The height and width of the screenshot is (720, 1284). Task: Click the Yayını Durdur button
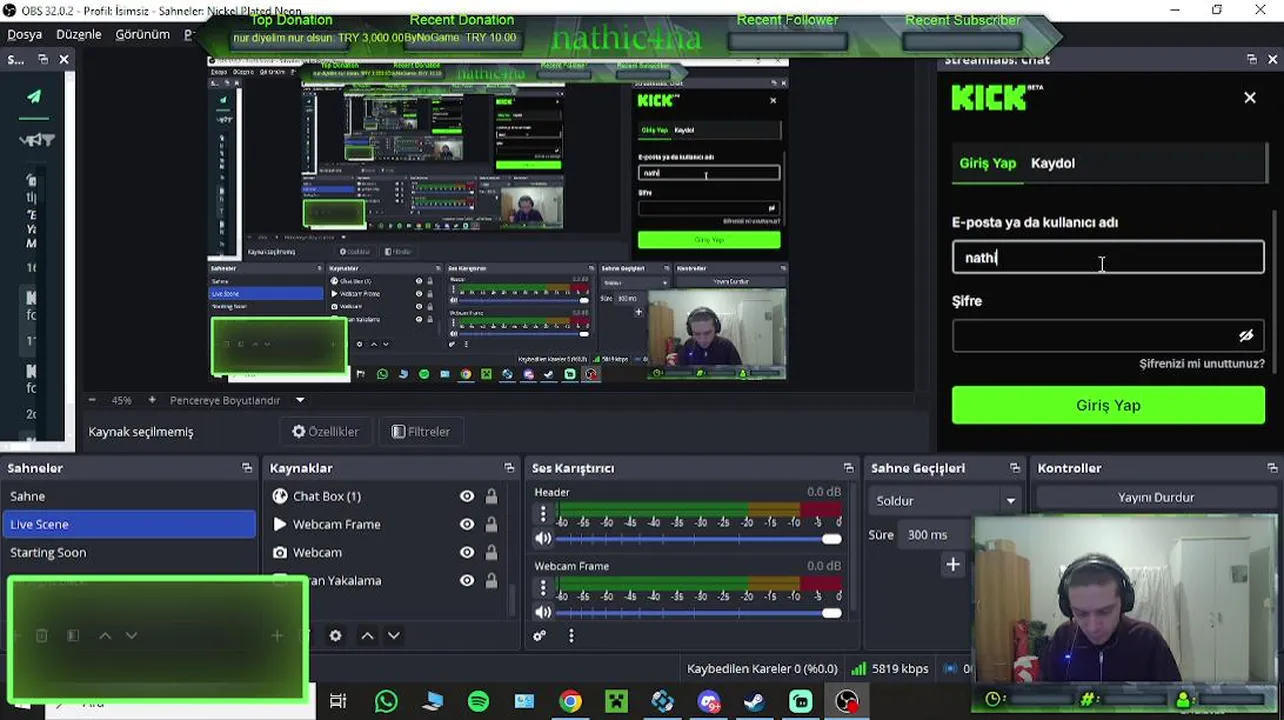[1156, 497]
